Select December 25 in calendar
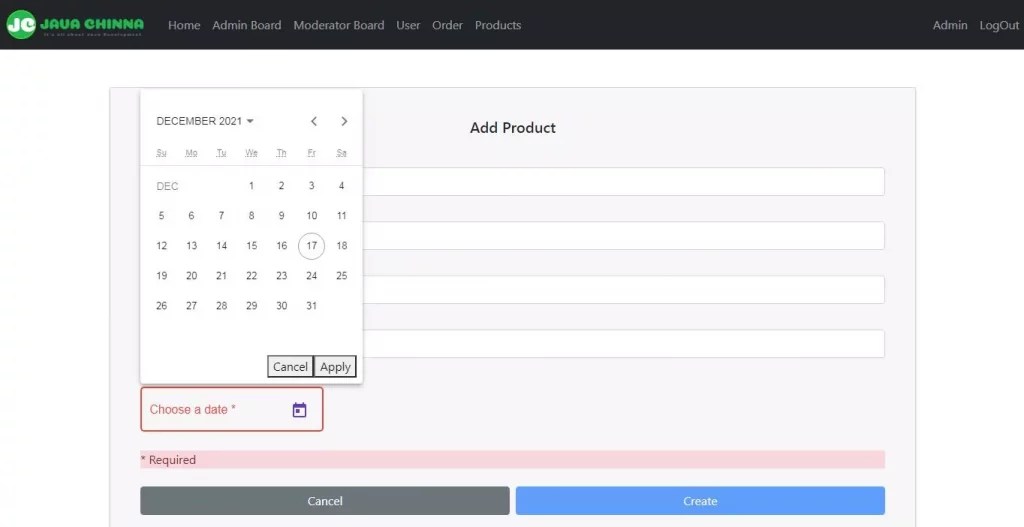This screenshot has height=527, width=1024. pyautogui.click(x=342, y=276)
